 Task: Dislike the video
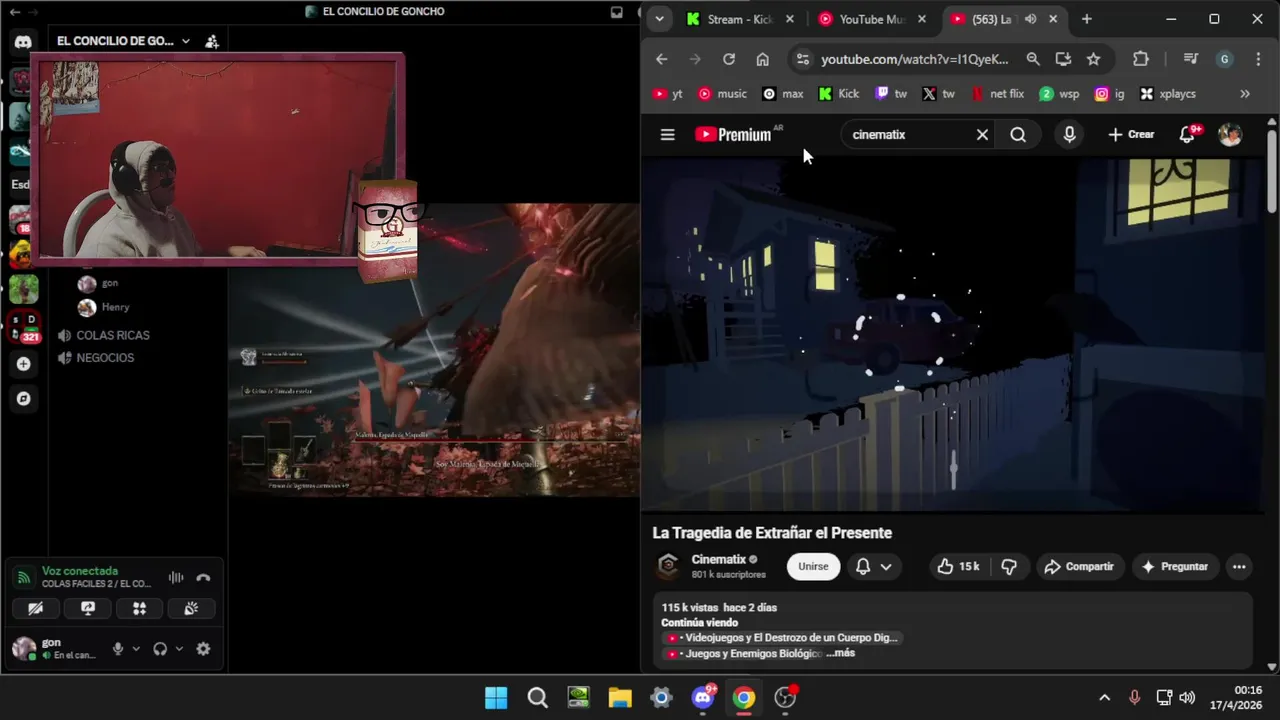1009,566
